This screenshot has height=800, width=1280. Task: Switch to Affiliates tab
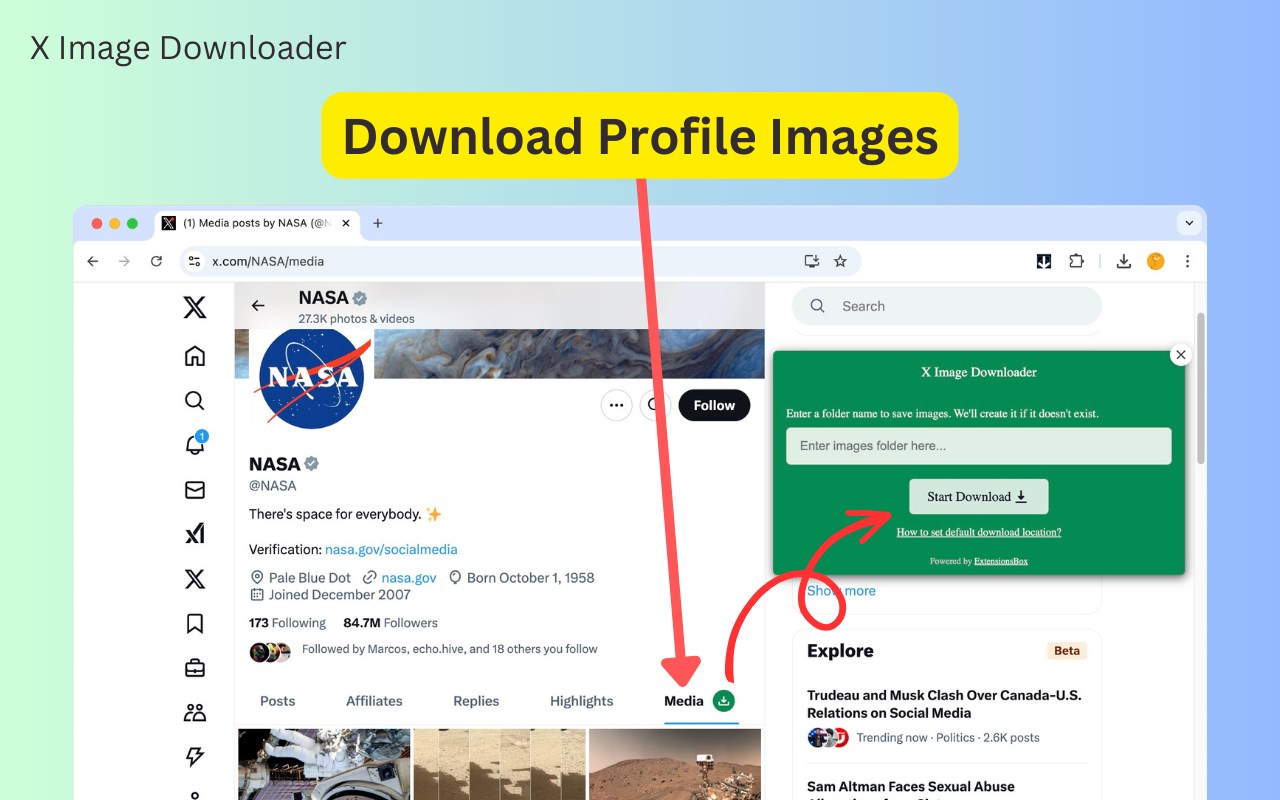coord(374,701)
